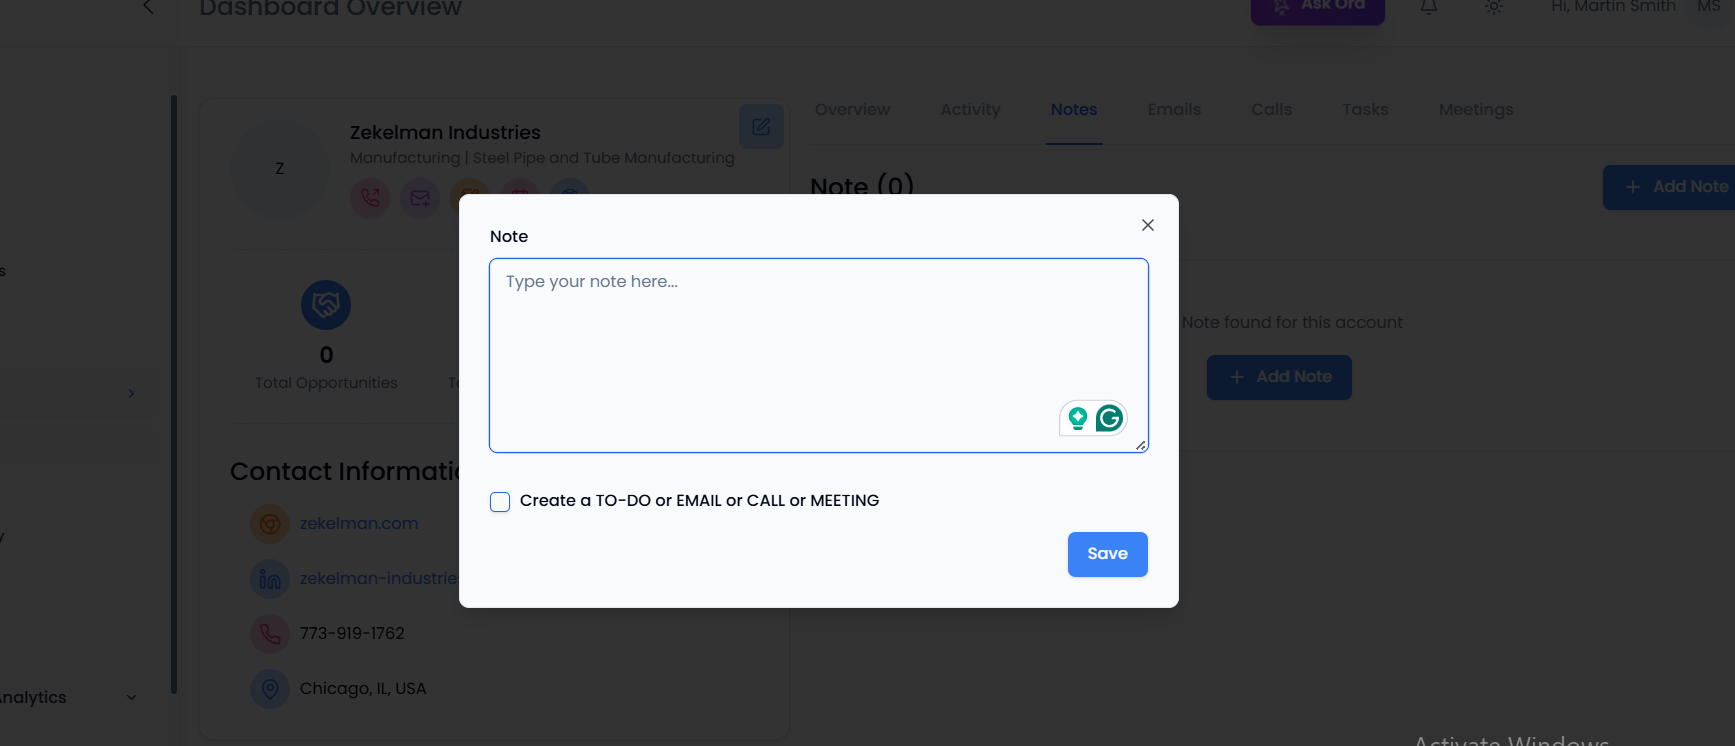Expand the Analytics sidebar section
Image resolution: width=1735 pixels, height=746 pixels.
coord(131,697)
